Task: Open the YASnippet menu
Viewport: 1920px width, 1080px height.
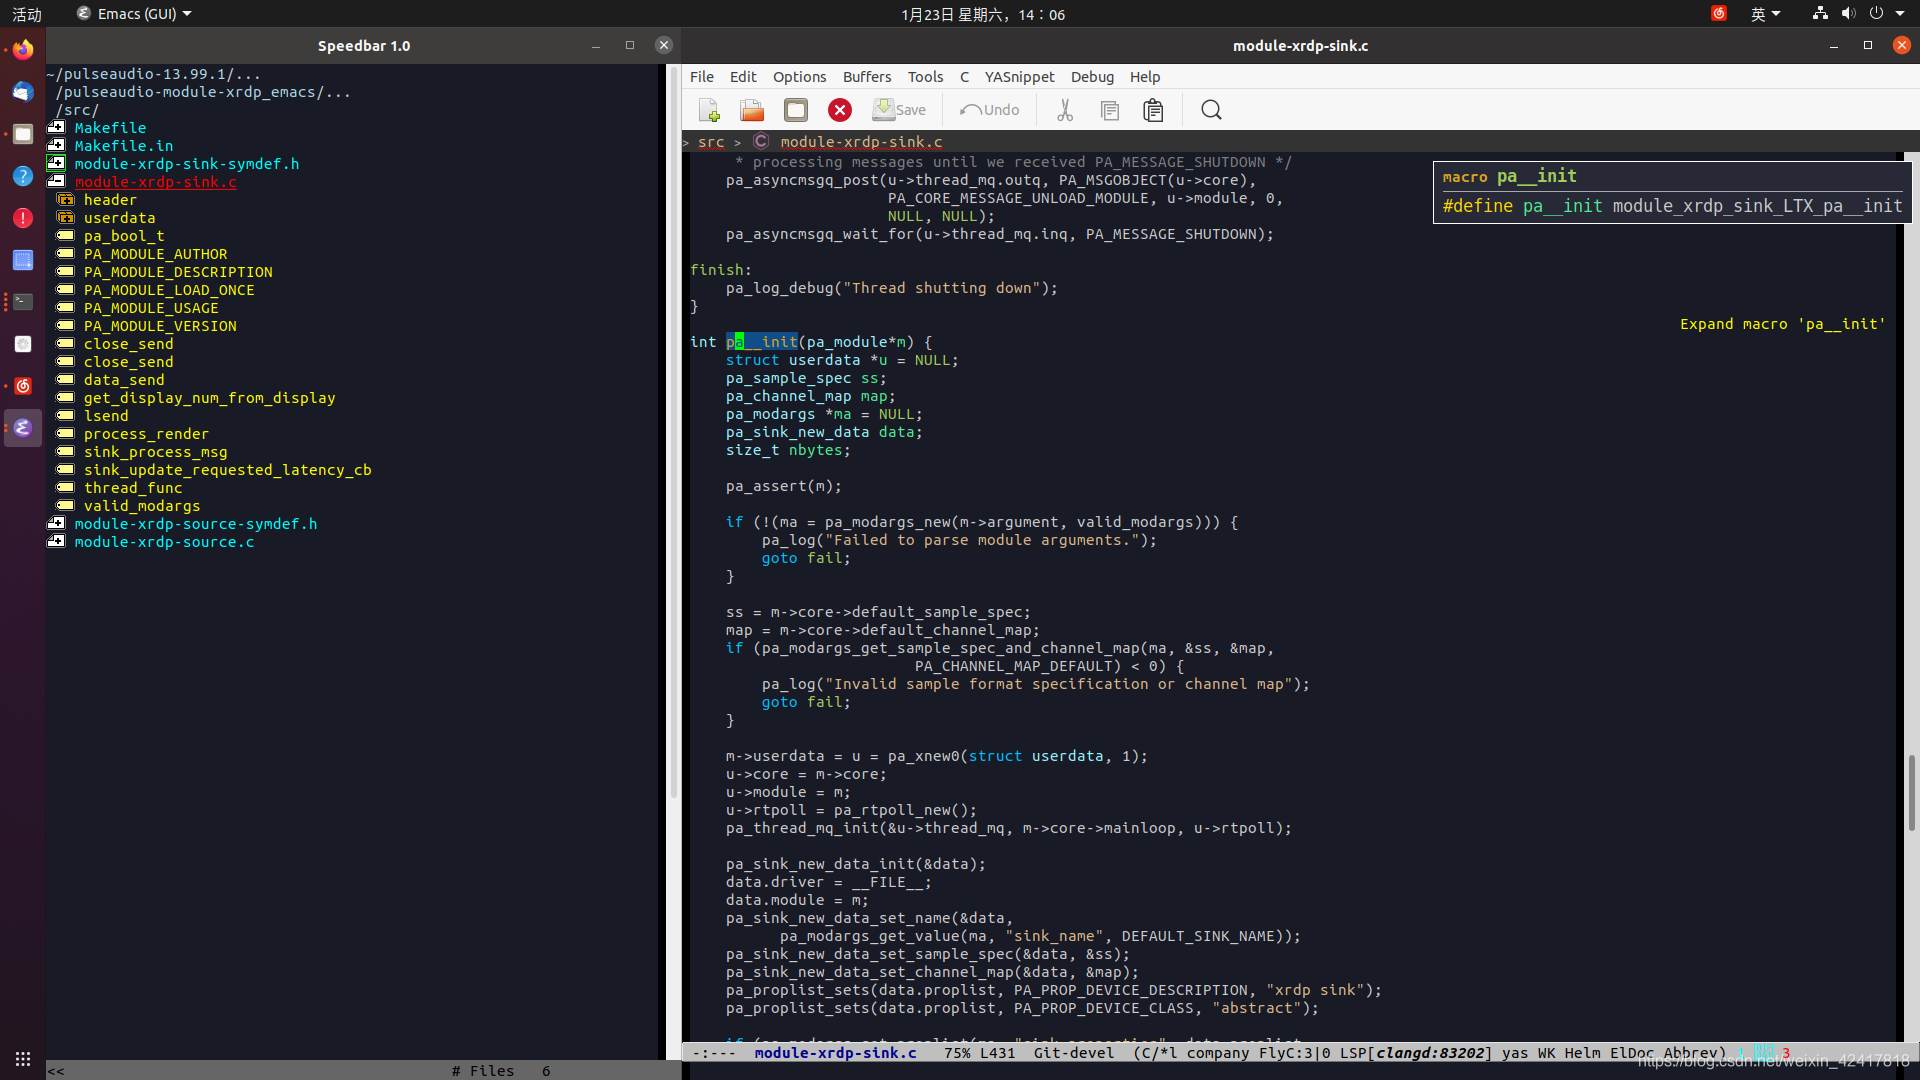Action: (x=1019, y=77)
